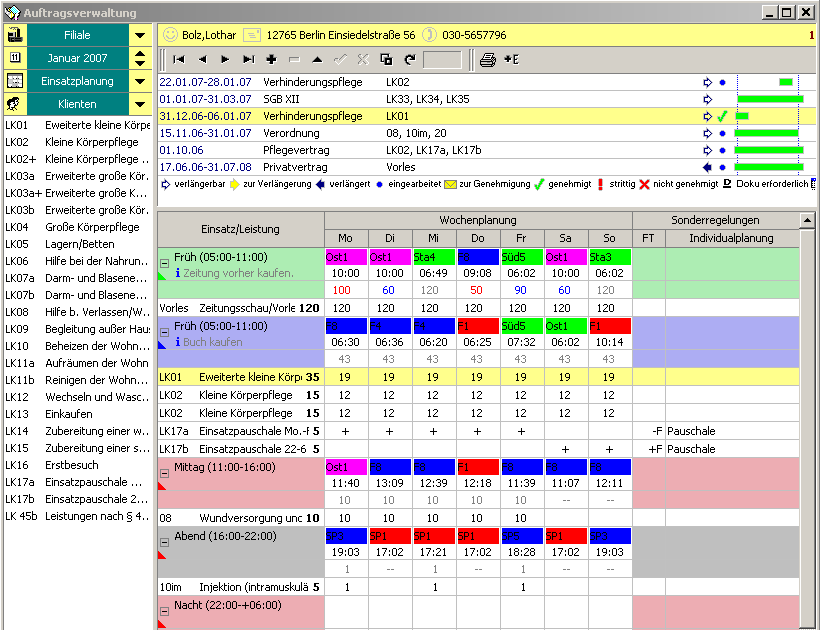Click the calendar icon beside Januar 2007
820x630 pixels.
pyautogui.click(x=15, y=58)
